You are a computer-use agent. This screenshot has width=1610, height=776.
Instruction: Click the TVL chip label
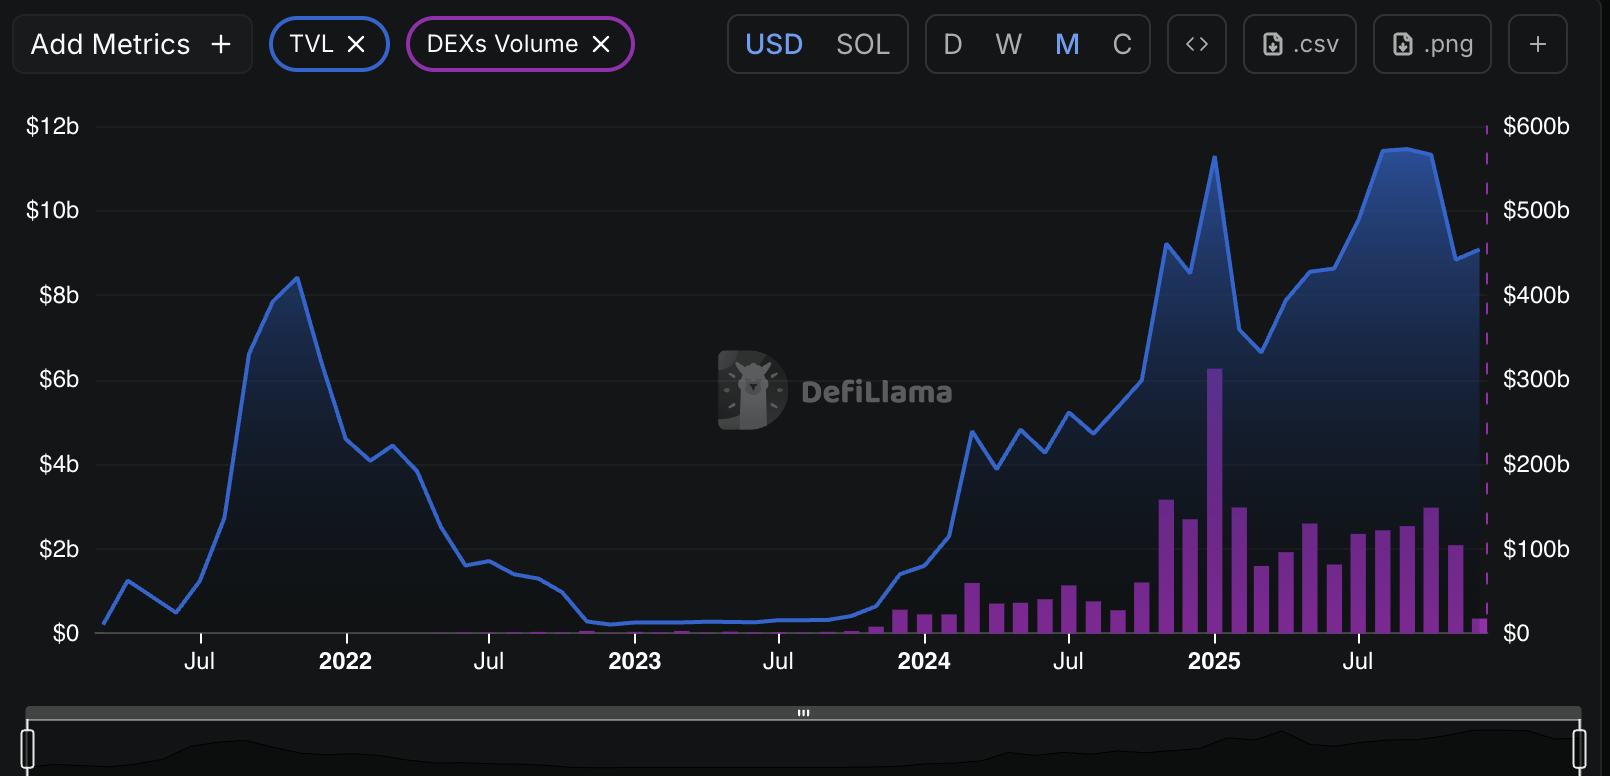pyautogui.click(x=311, y=44)
